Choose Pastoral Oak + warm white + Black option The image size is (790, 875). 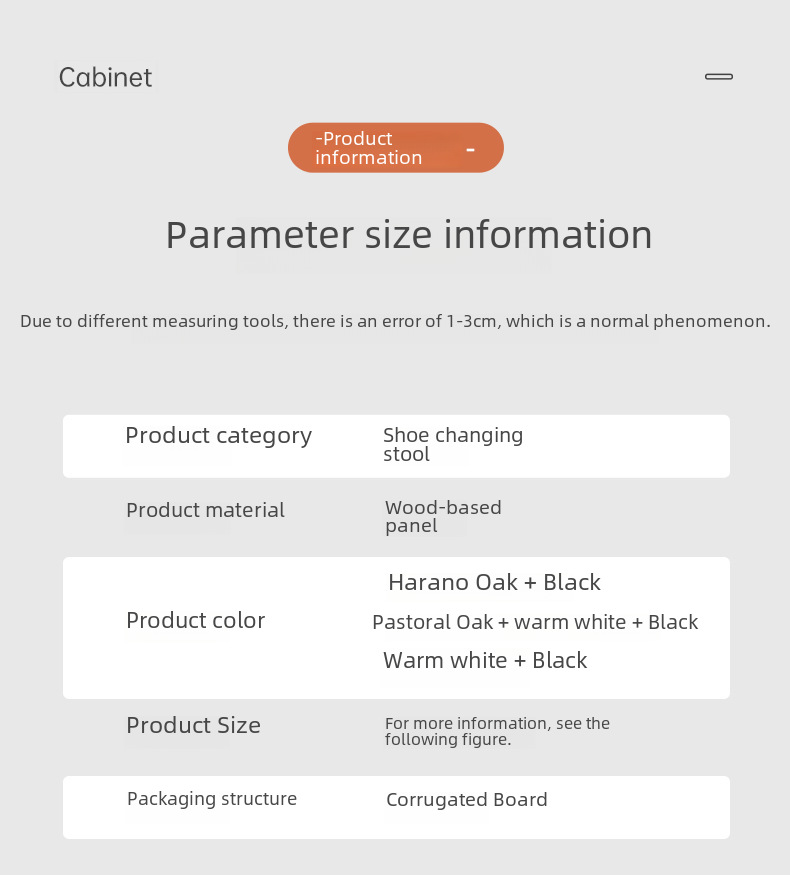(x=534, y=622)
